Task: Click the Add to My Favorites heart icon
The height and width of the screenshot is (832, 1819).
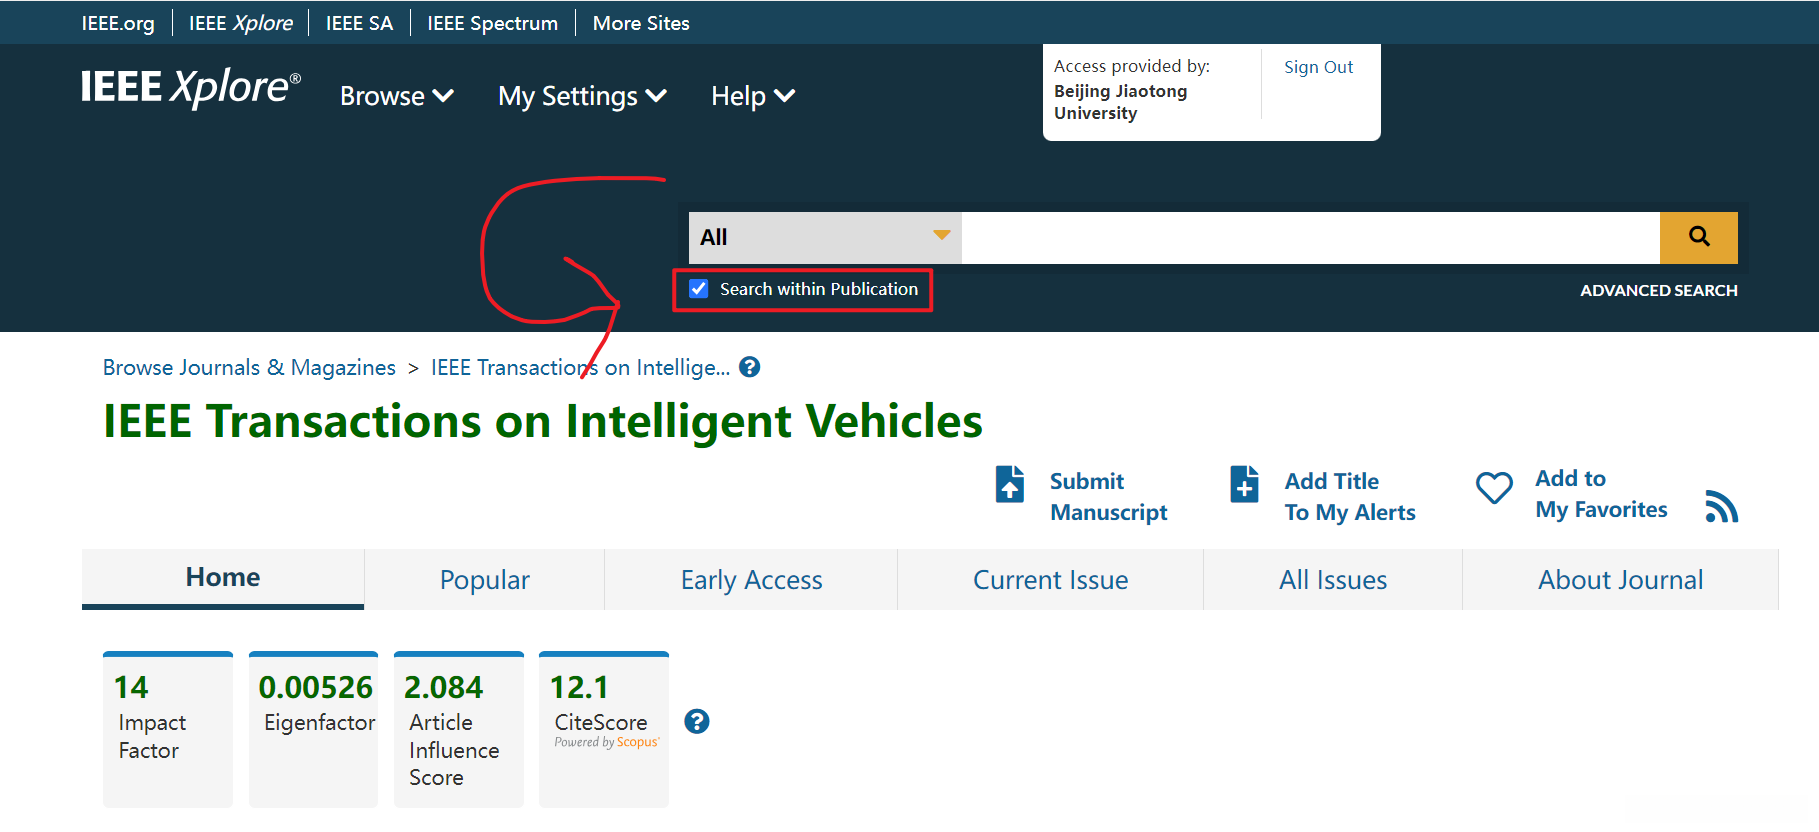Action: click(x=1494, y=488)
